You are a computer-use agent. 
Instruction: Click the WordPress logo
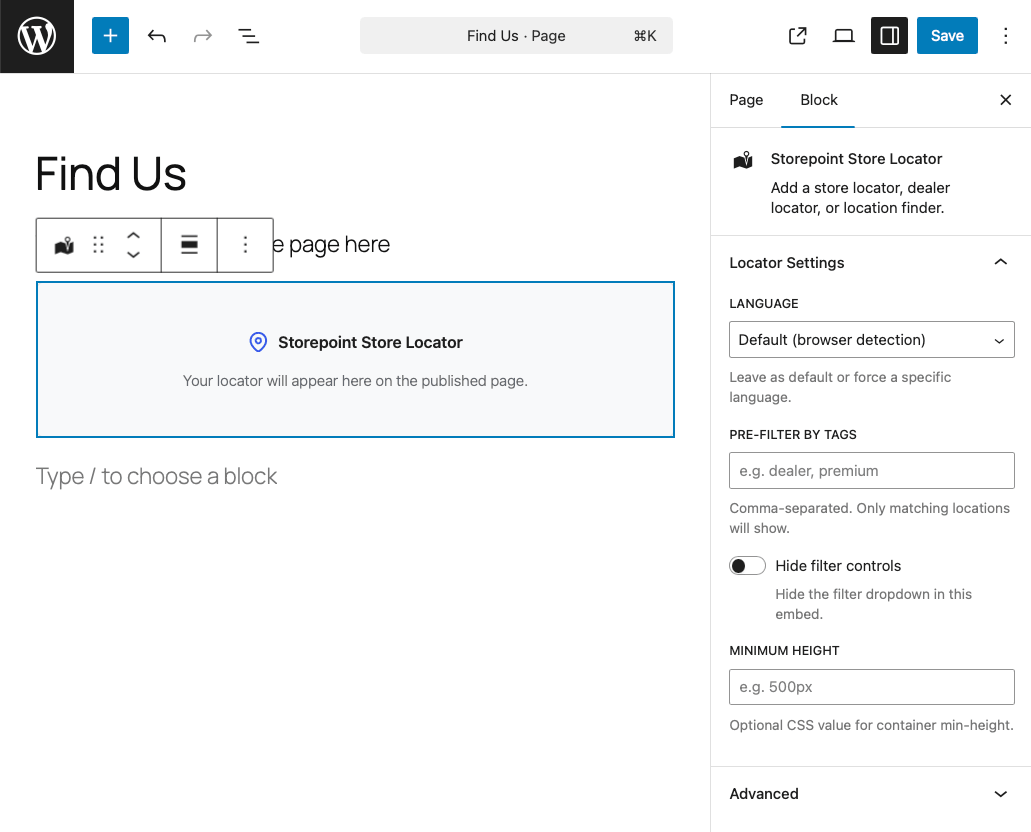pos(36,35)
